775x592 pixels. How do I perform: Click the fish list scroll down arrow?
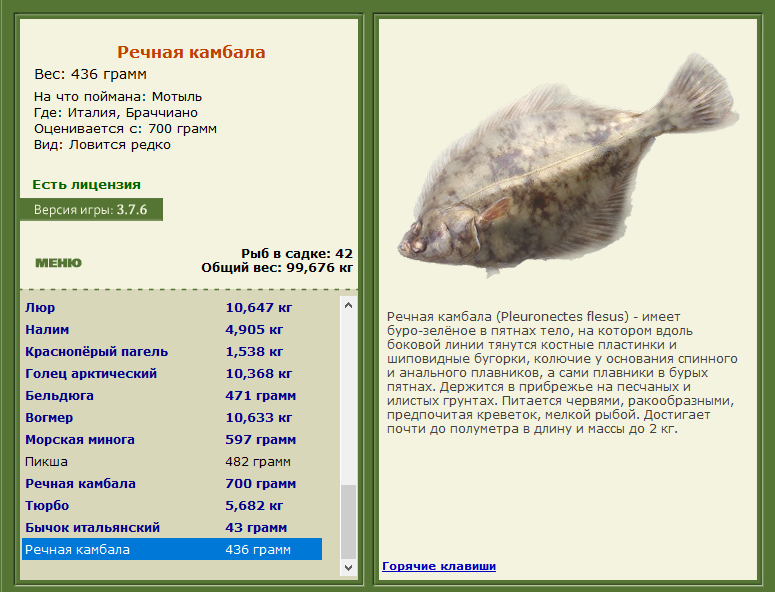(348, 567)
